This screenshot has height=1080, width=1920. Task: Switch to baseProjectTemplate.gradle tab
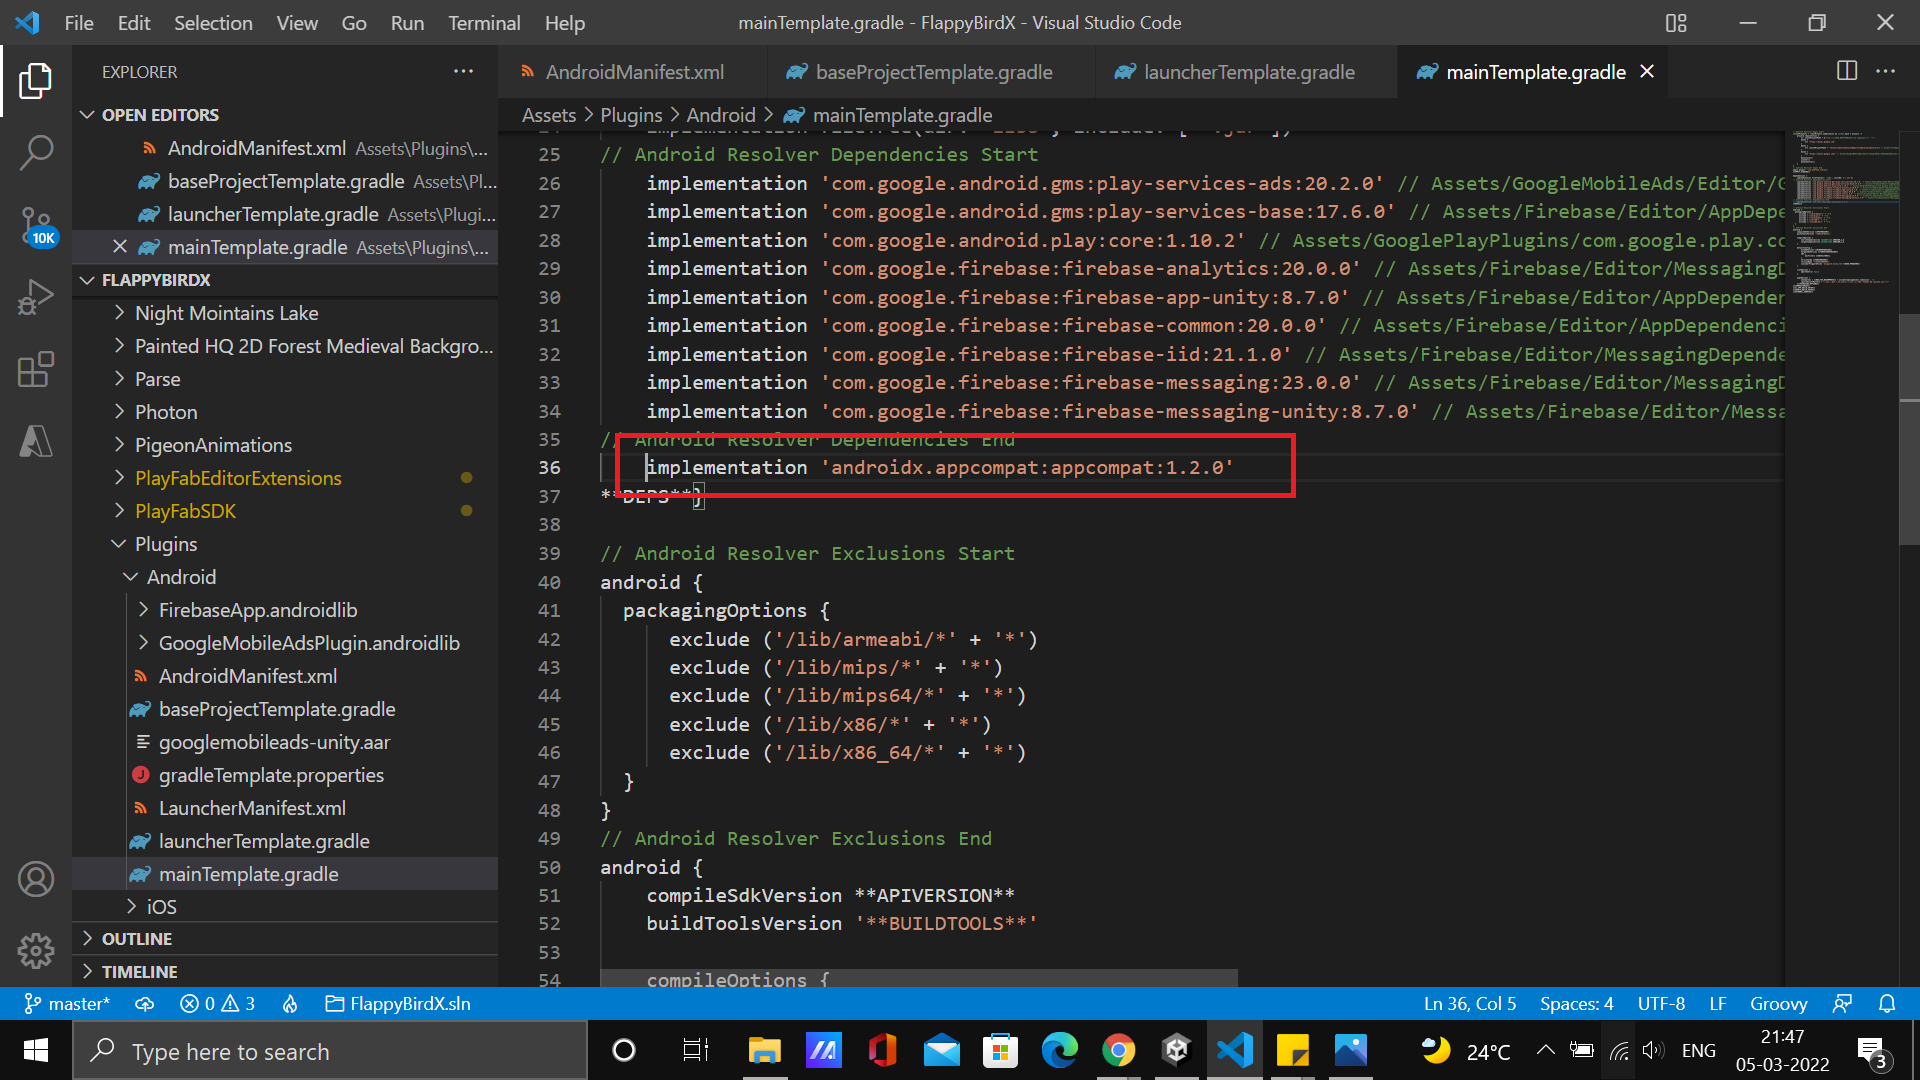(931, 72)
